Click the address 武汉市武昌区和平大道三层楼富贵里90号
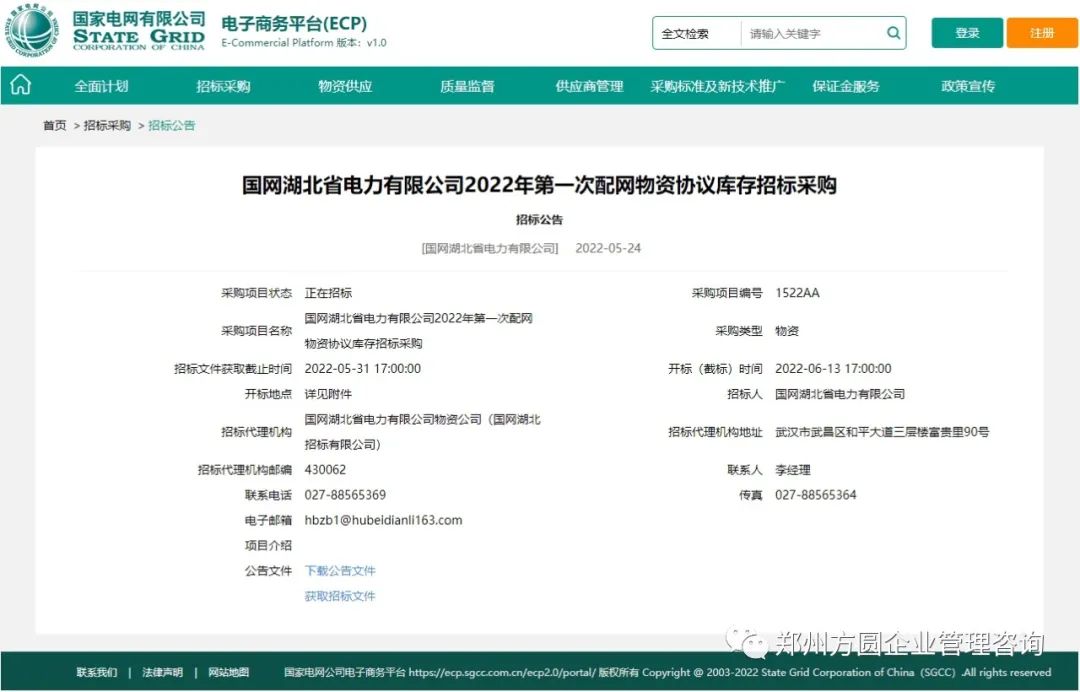 [882, 432]
